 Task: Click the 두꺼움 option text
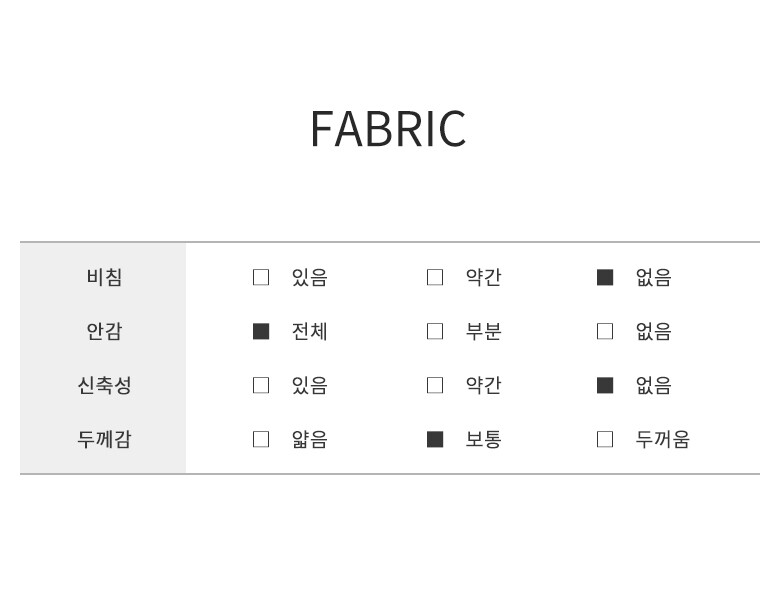tap(662, 439)
